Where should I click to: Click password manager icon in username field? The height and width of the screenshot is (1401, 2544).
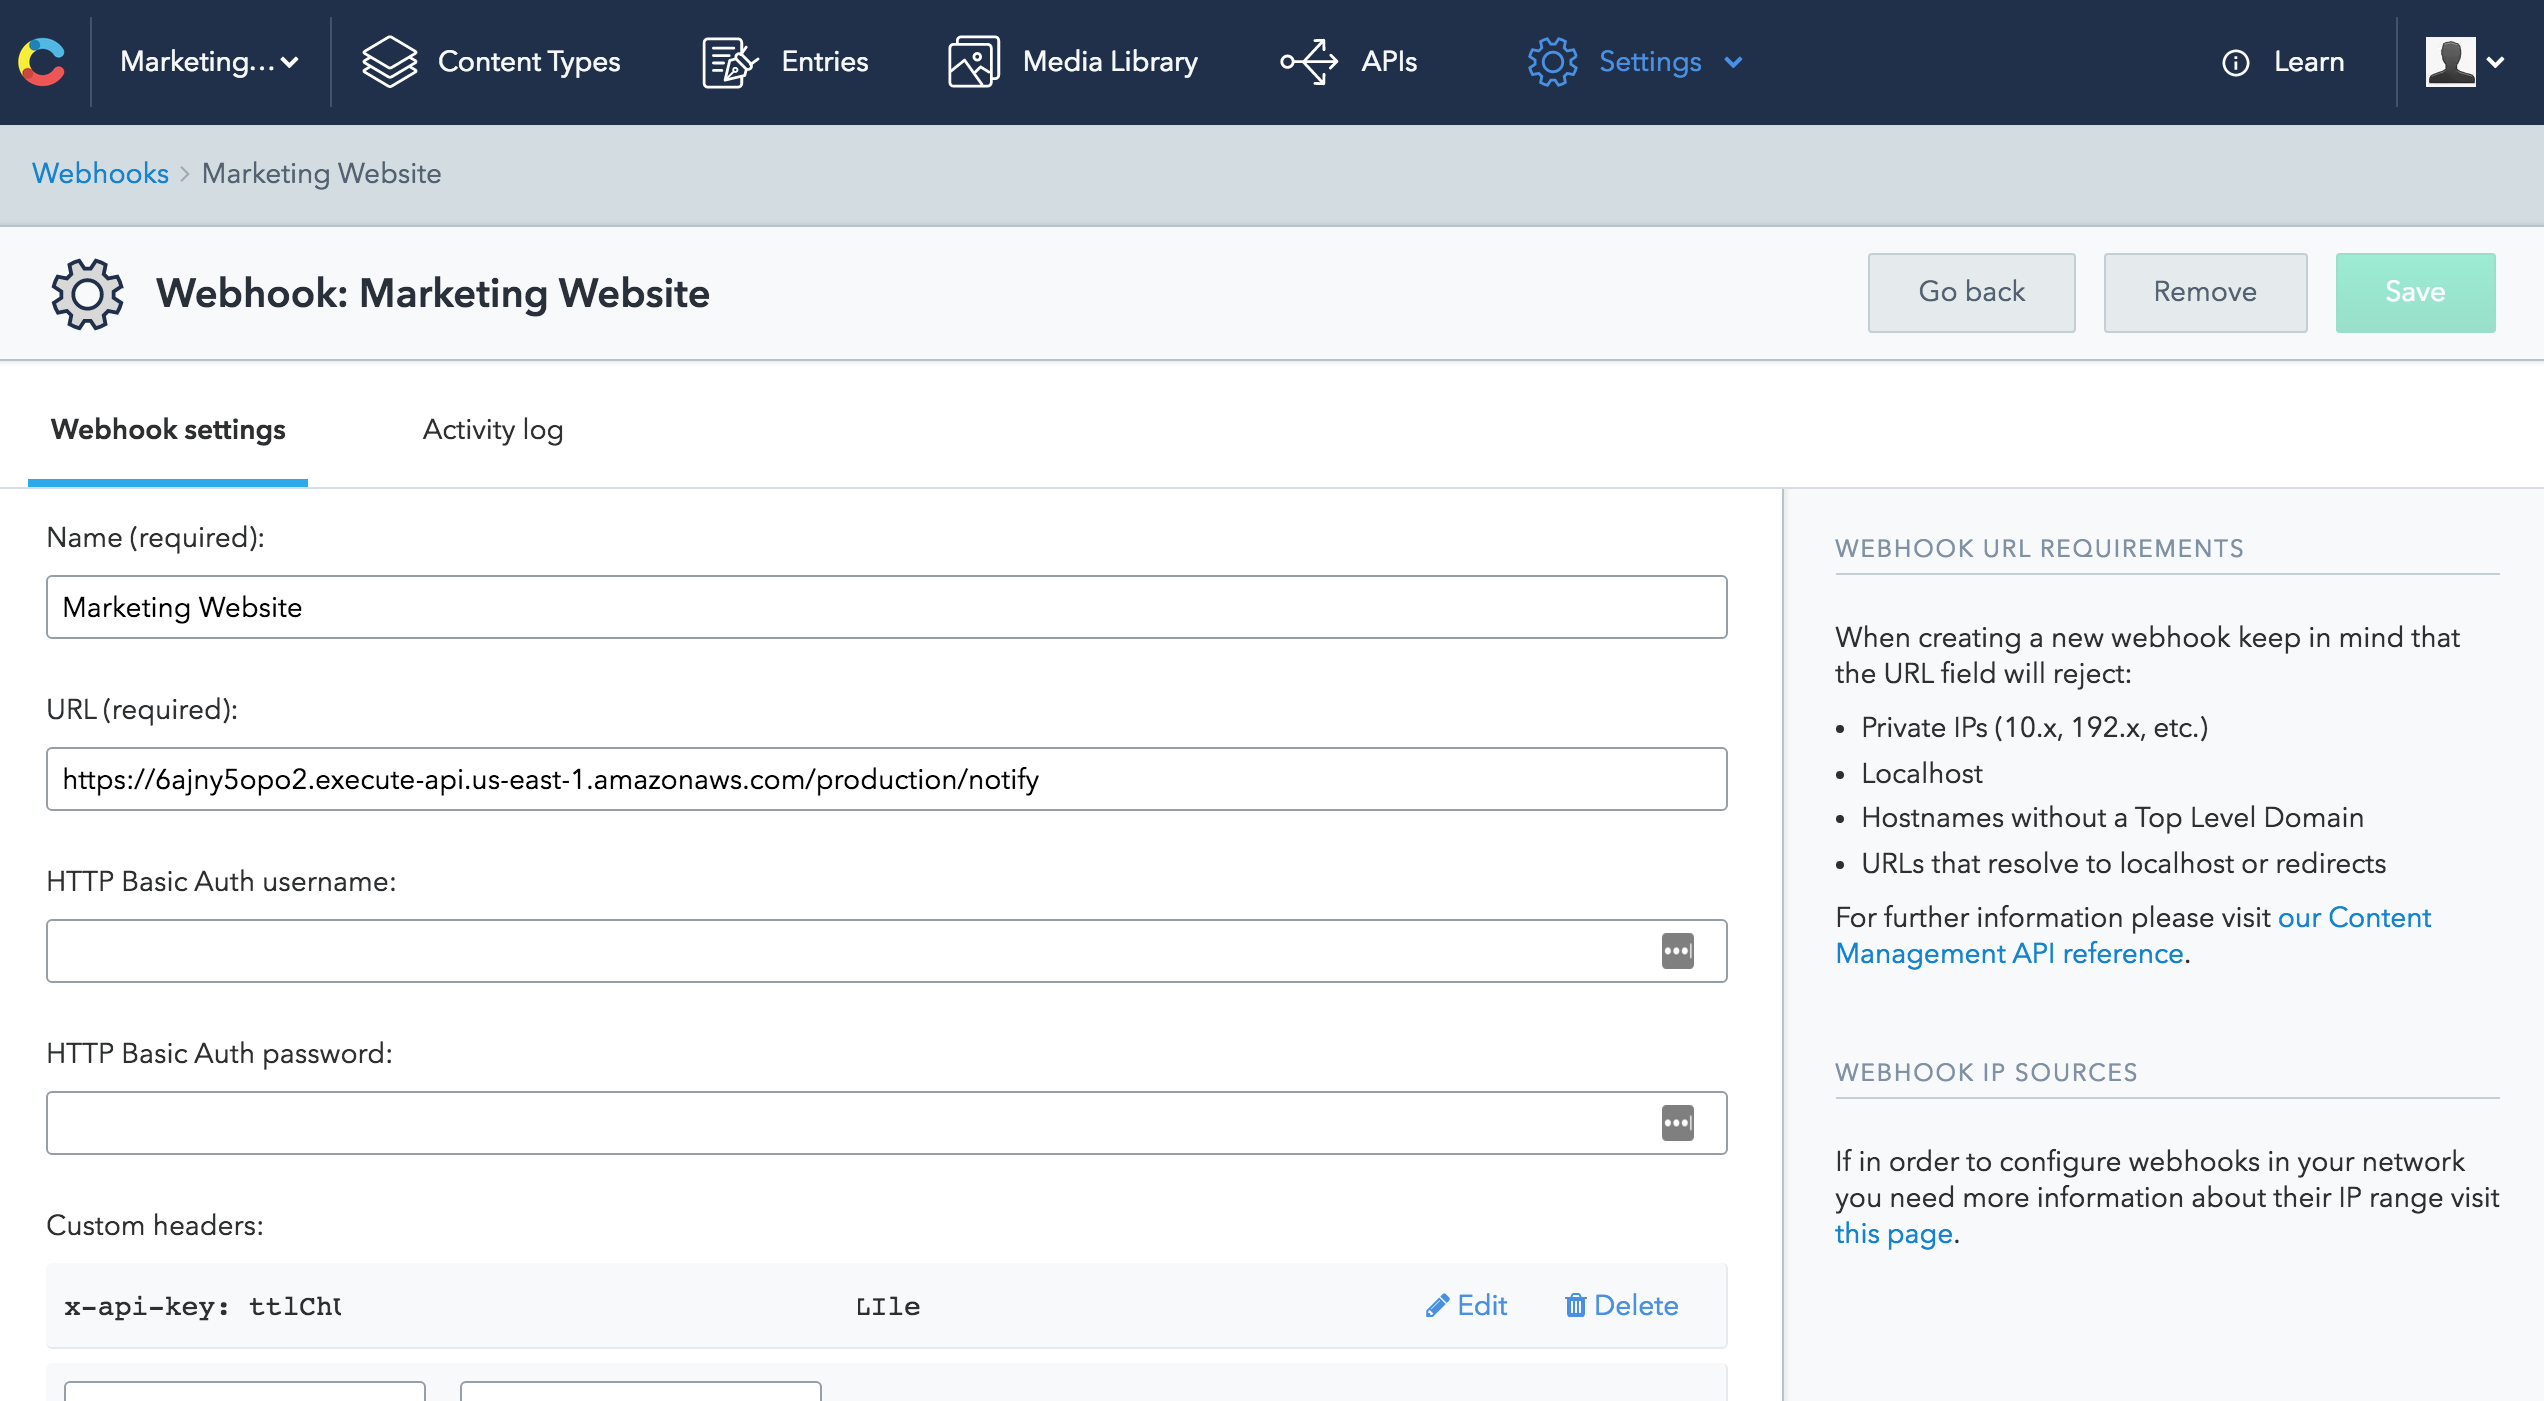(x=1677, y=951)
